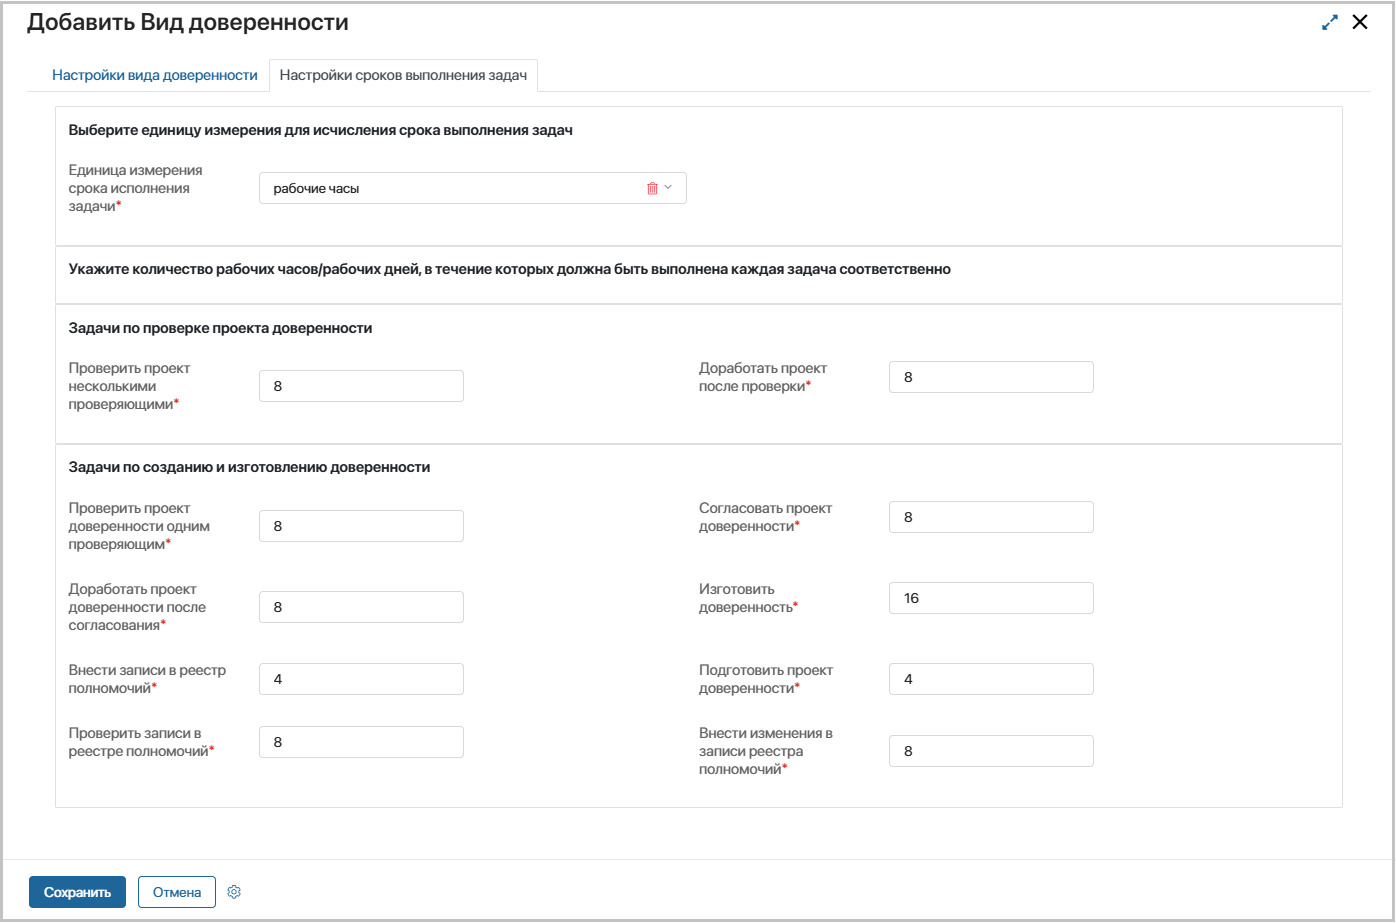Select Настройки сроков выполнения задач tab

tap(403, 75)
